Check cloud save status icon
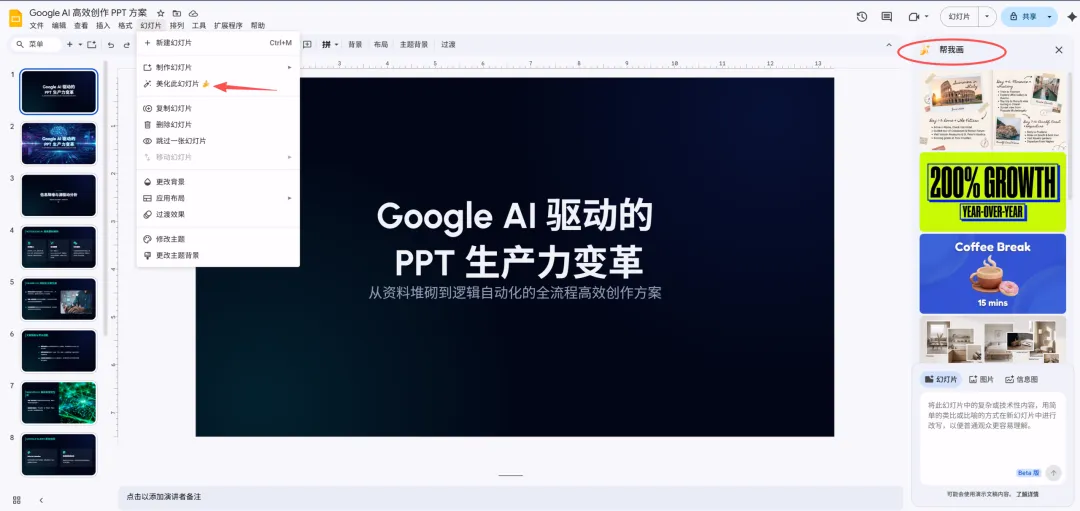The image size is (1080, 511). [194, 13]
